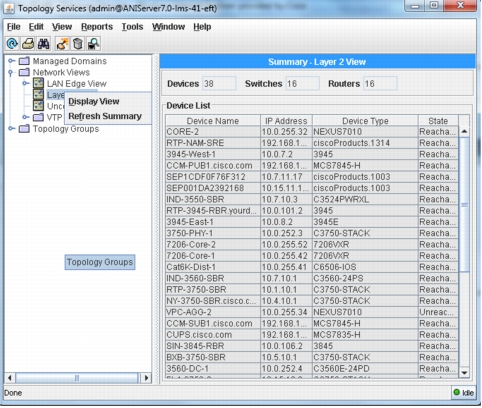
Task: Click the device list scroll down arrow
Action: click(464, 373)
